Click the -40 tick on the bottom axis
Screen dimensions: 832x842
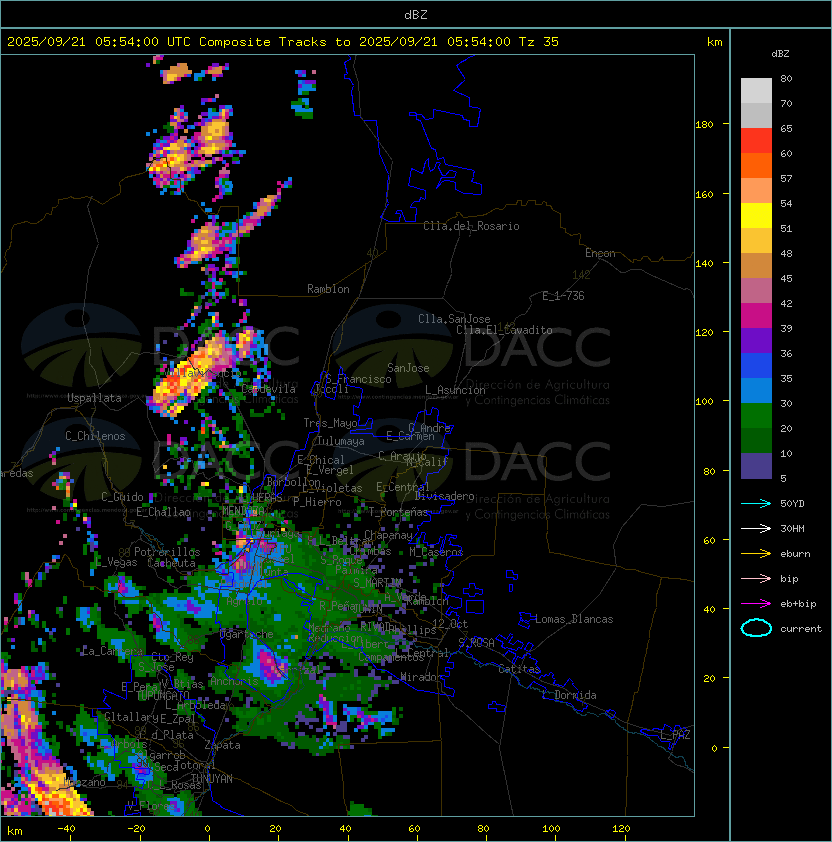(x=66, y=829)
